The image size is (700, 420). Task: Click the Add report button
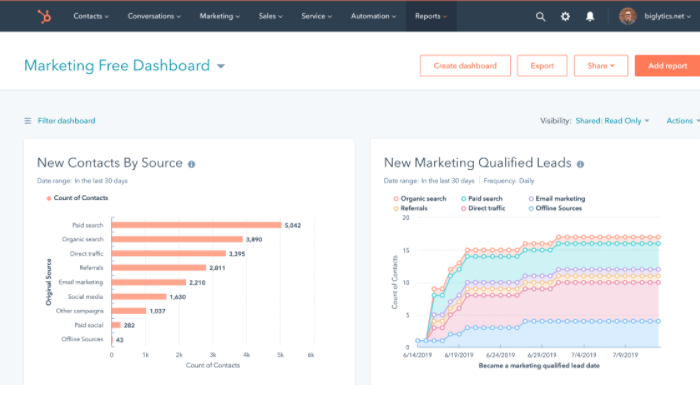pos(667,66)
